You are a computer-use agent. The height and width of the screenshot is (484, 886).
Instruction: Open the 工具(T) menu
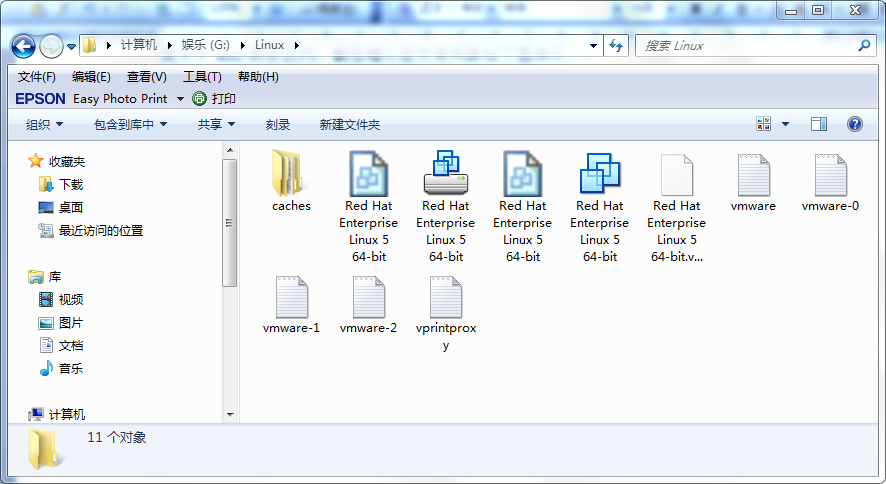click(x=202, y=77)
